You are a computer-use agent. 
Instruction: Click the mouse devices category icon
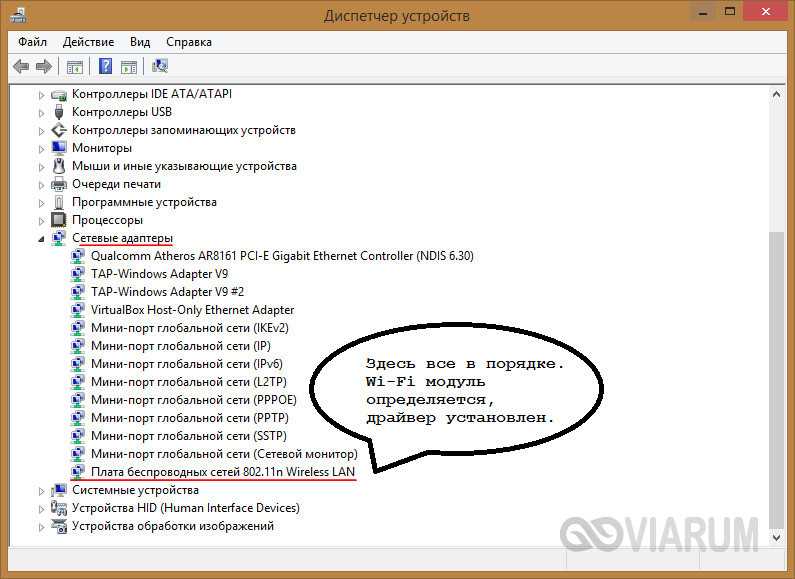tap(59, 166)
